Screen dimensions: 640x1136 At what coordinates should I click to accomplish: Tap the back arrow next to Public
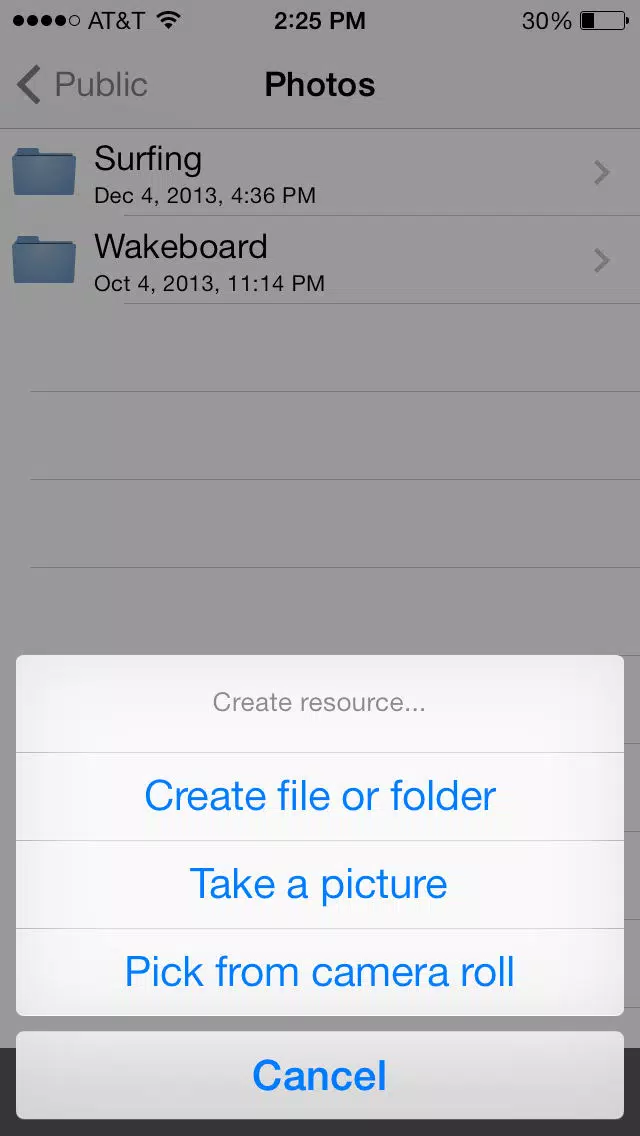click(29, 85)
